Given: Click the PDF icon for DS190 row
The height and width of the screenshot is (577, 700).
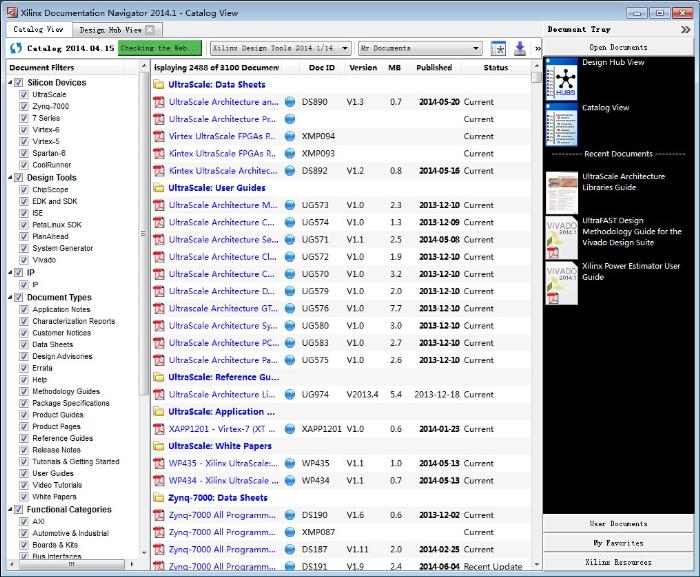Looking at the screenshot, I should pos(158,515).
